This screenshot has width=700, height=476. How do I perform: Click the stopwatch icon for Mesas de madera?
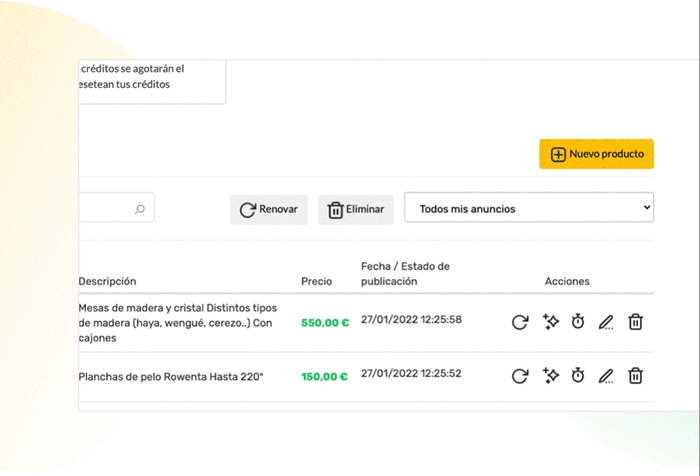(578, 322)
